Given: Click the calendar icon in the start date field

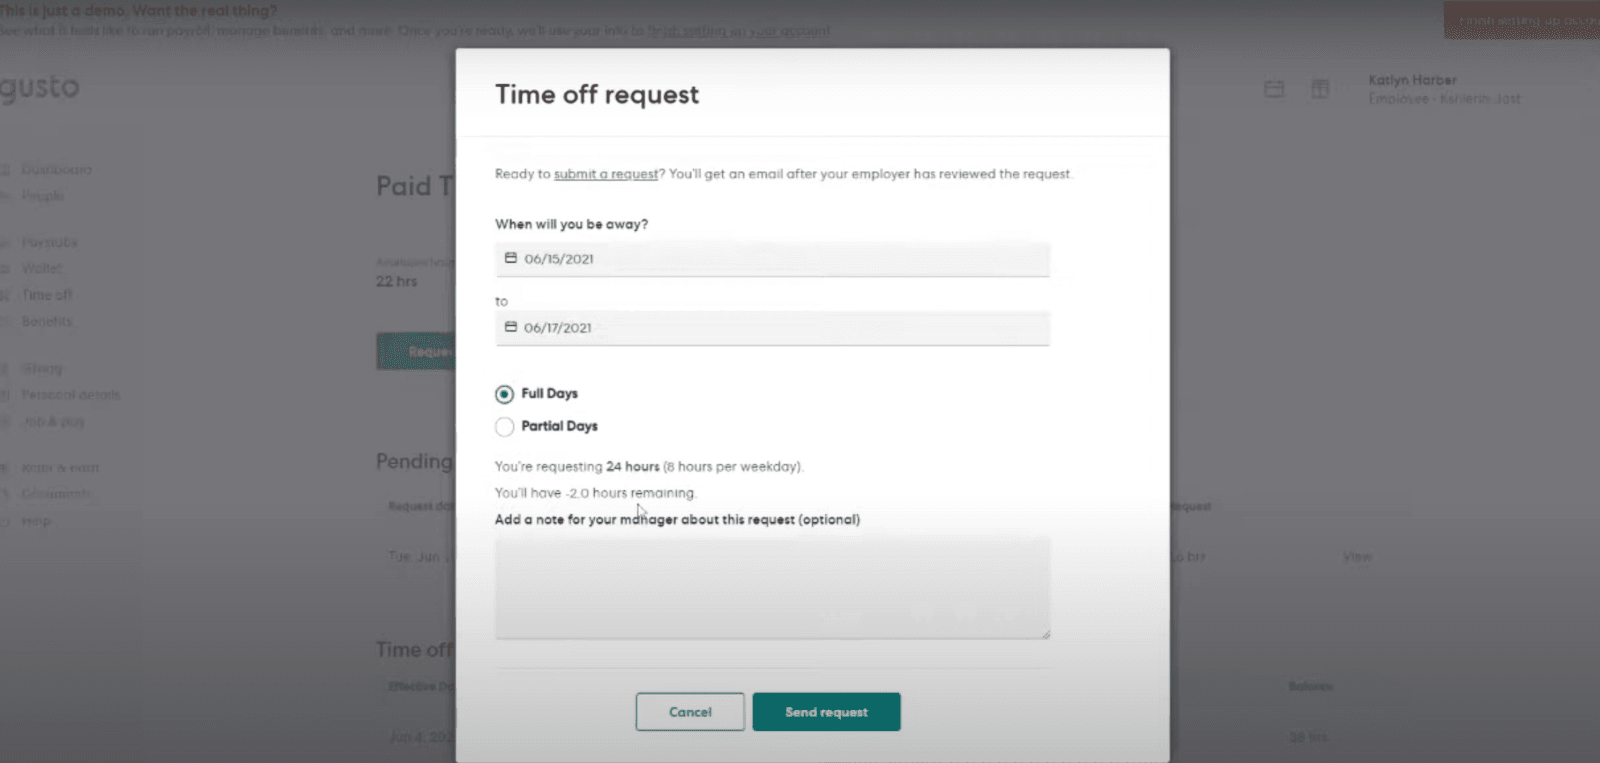Looking at the screenshot, I should click(510, 258).
